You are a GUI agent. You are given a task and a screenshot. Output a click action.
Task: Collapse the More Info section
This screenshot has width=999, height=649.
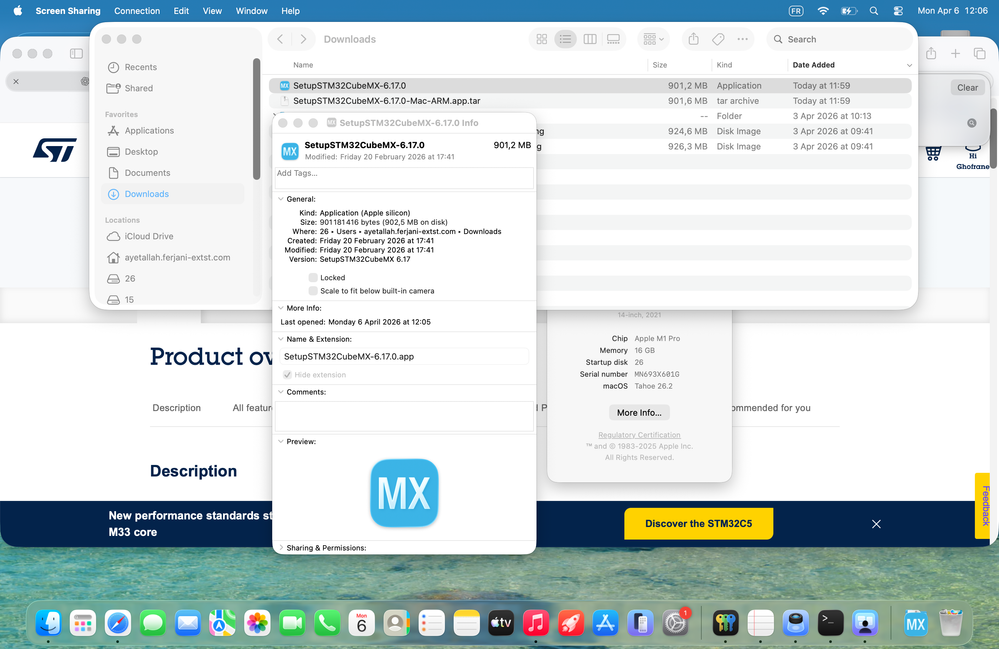coord(281,308)
